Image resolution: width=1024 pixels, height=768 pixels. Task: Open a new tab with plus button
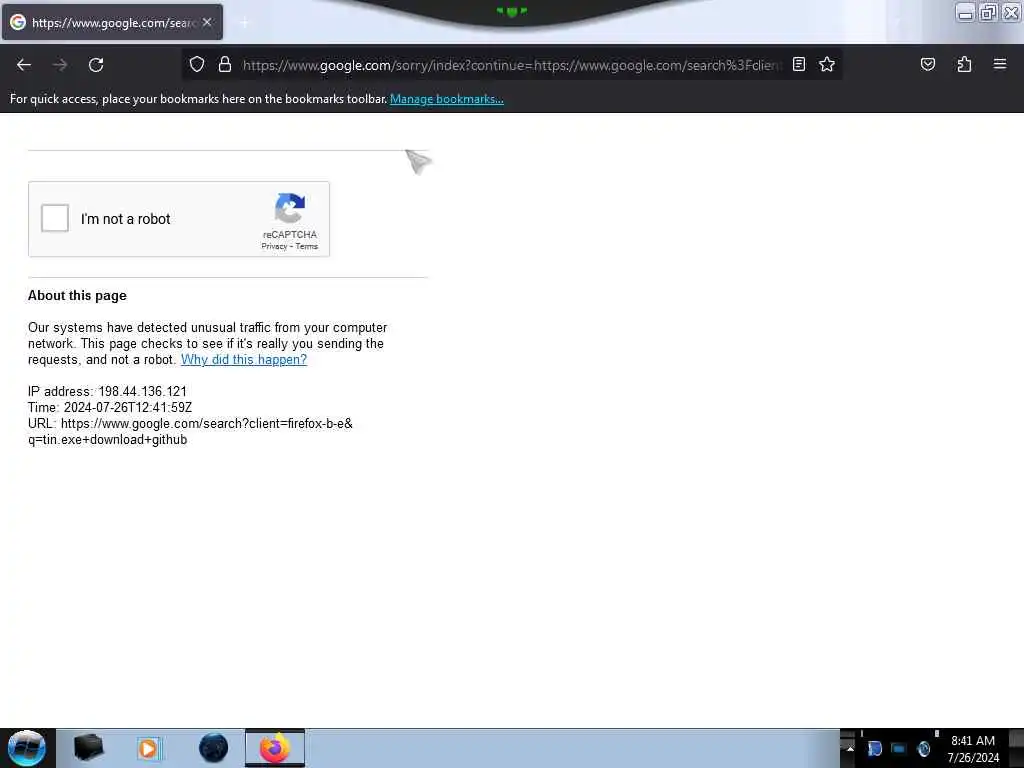click(244, 23)
